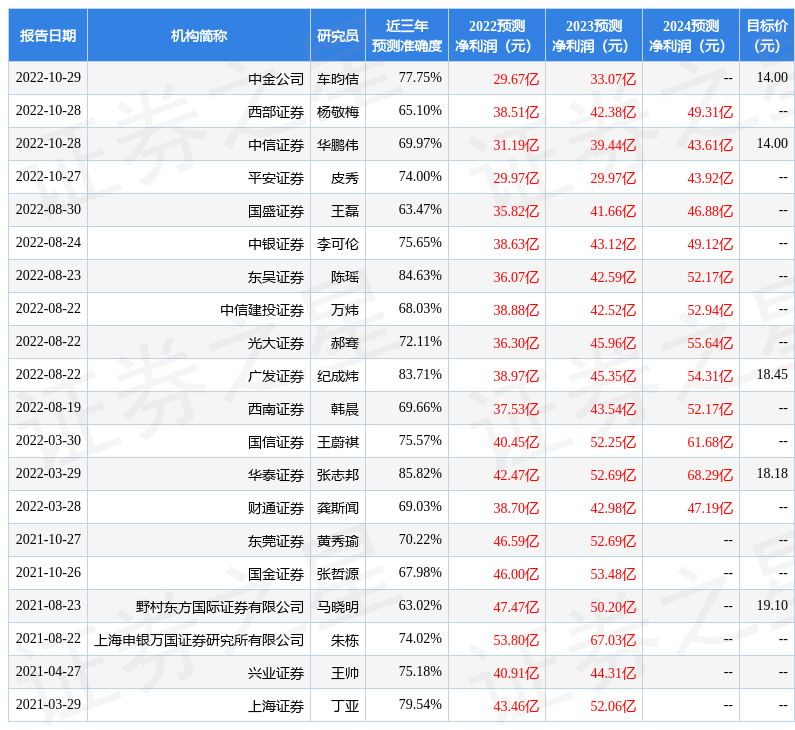Click 2022 profit forecast 40.91亿
The image size is (795, 730).
516,673
